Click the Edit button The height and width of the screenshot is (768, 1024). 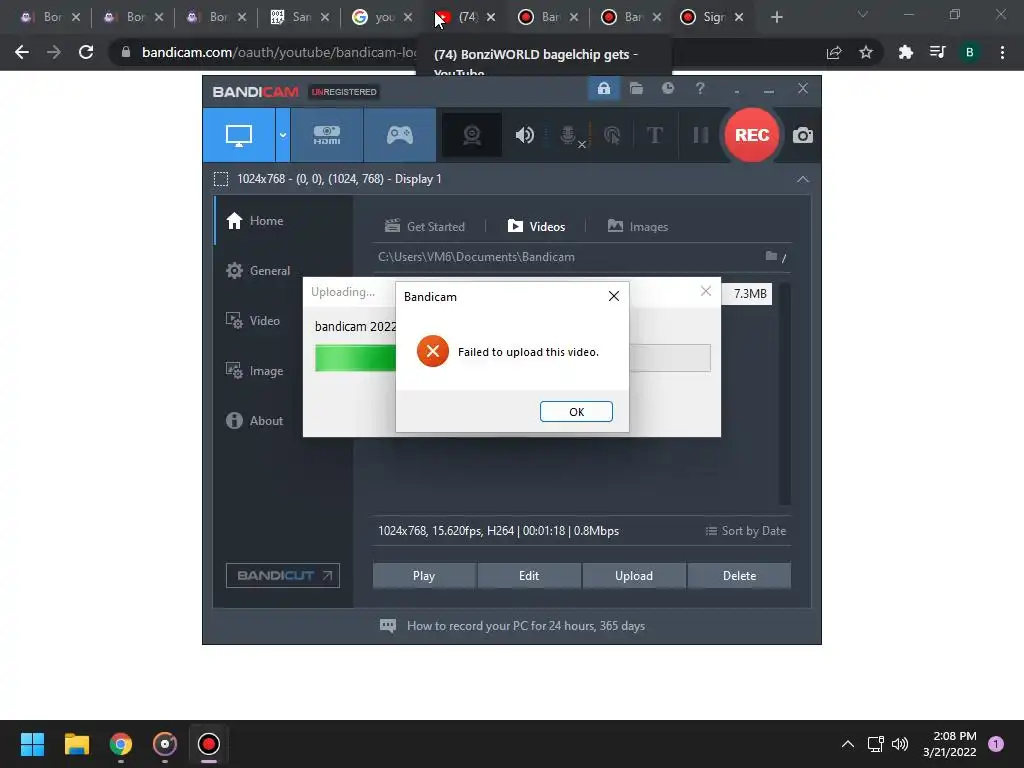(529, 576)
